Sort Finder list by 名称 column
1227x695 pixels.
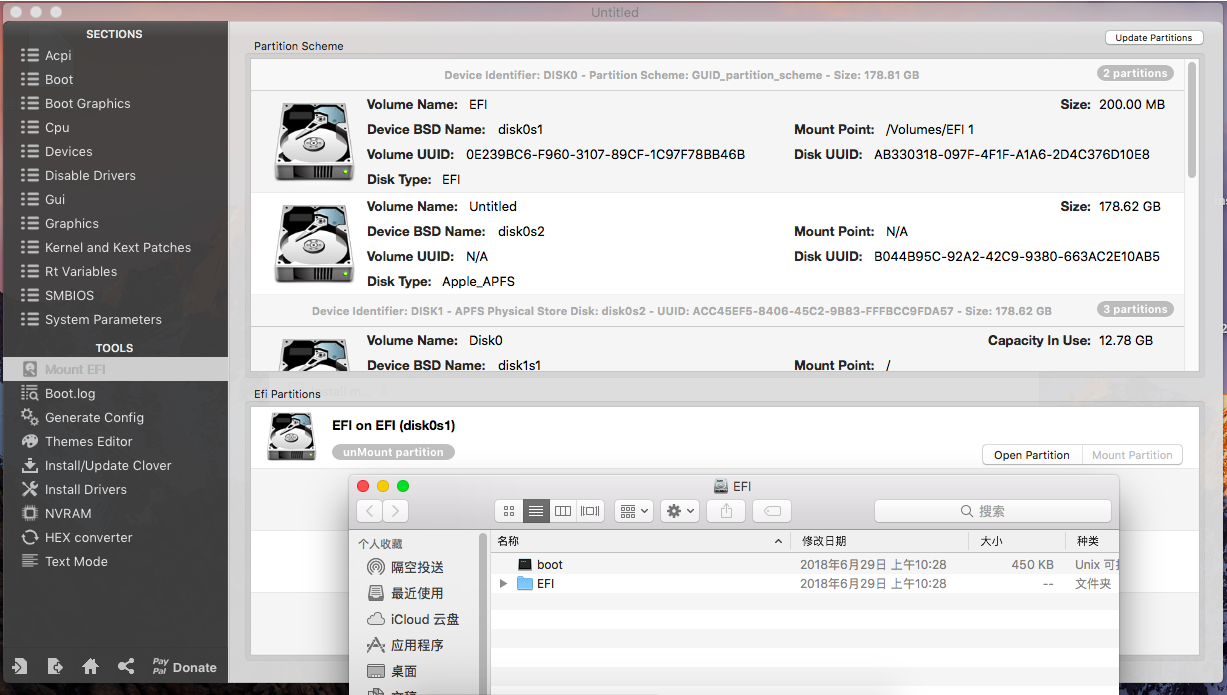(x=640, y=541)
